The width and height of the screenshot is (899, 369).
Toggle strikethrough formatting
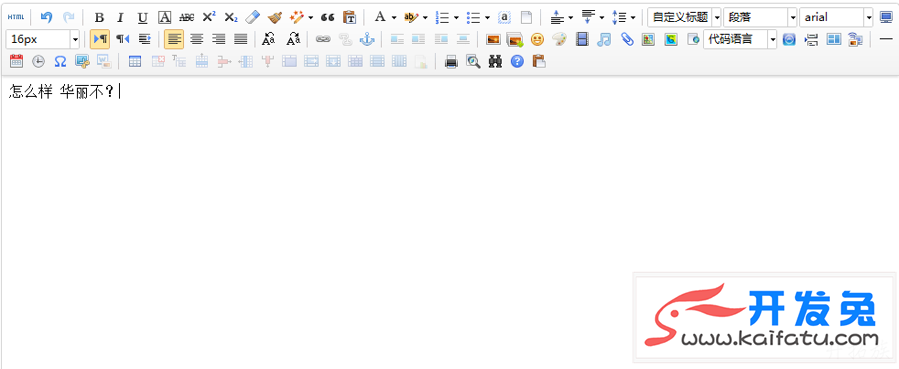click(x=186, y=17)
